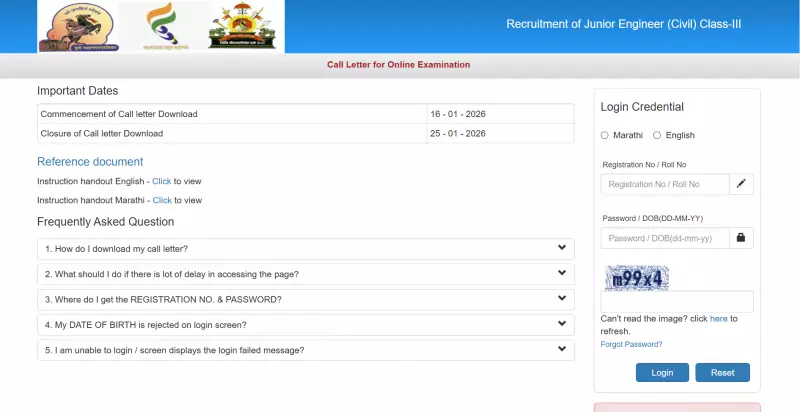Image resolution: width=800 pixels, height=412 pixels.
Task: Click the lock icon beside Password field
Action: pos(741,238)
